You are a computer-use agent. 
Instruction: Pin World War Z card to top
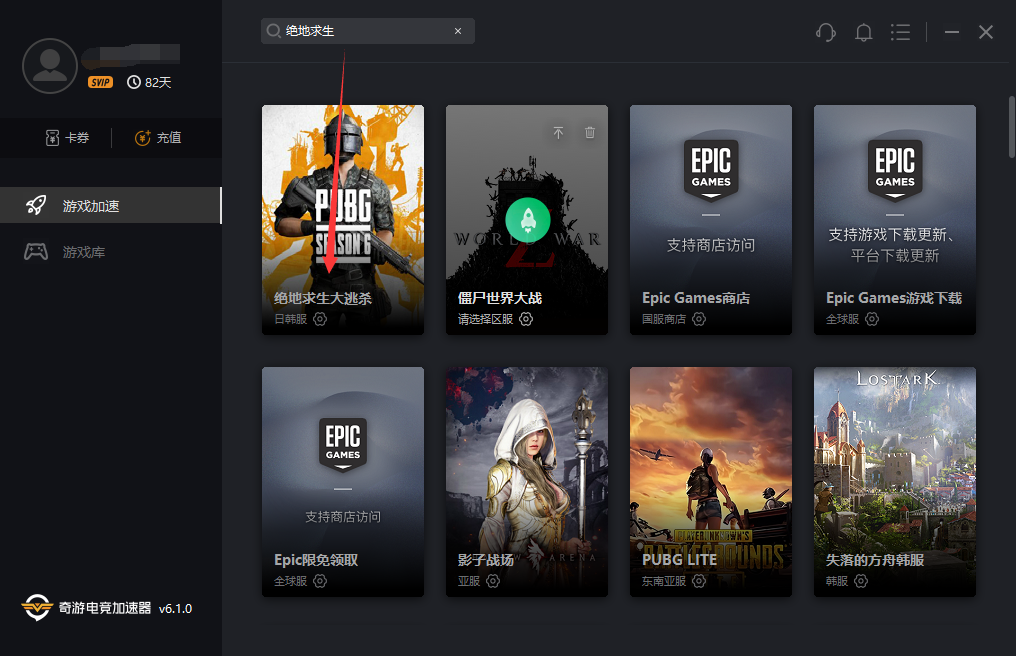(x=558, y=132)
